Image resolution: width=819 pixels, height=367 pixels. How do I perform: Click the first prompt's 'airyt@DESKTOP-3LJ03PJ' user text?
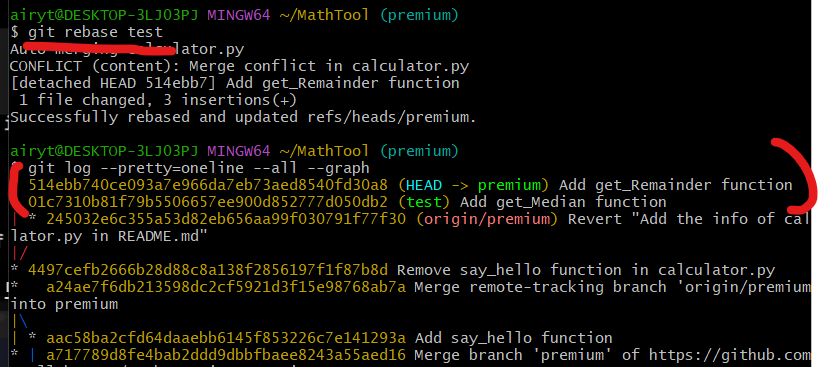104,15
